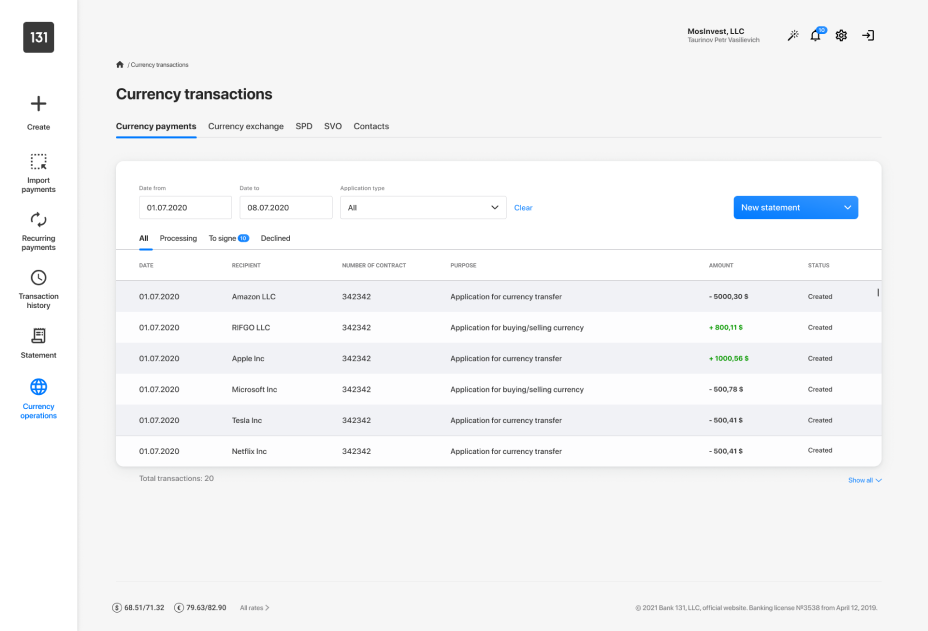Switch to the SPD tab
This screenshot has height=631, width=928.
click(304, 126)
